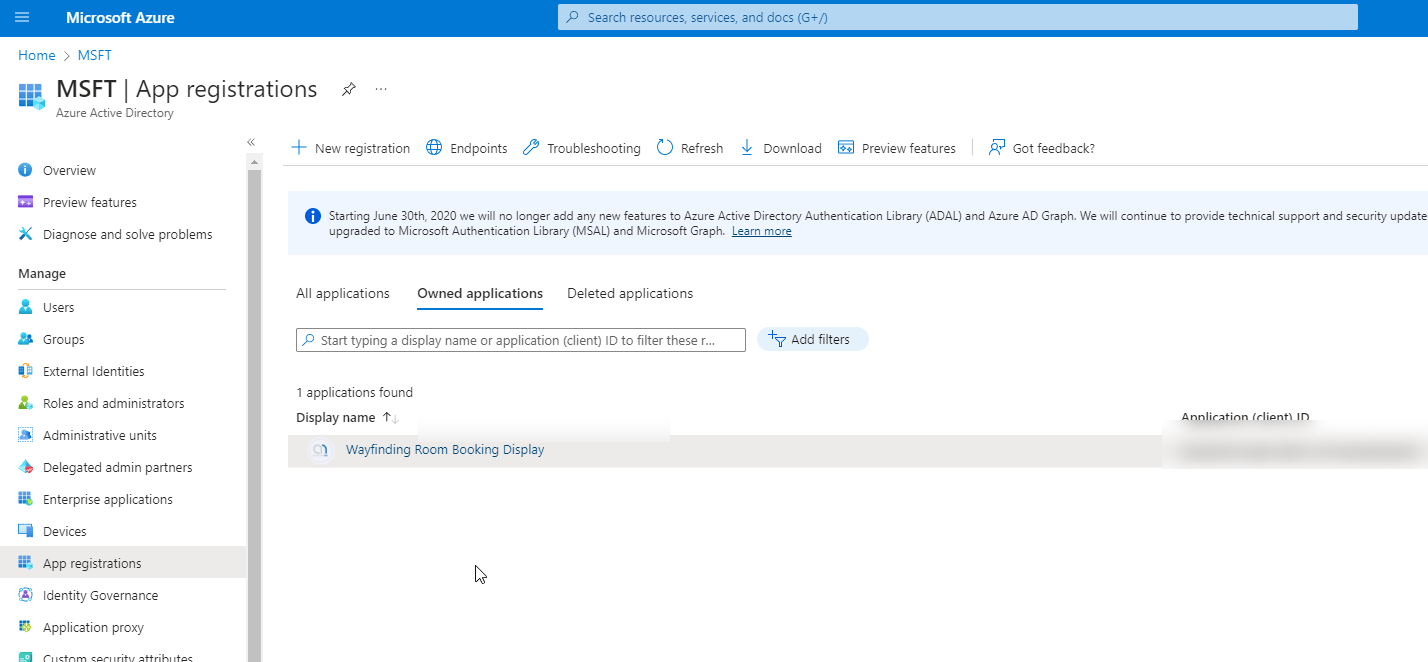The width and height of the screenshot is (1428, 662).
Task: Open the Azure portal hamburger menu
Action: pos(21,17)
